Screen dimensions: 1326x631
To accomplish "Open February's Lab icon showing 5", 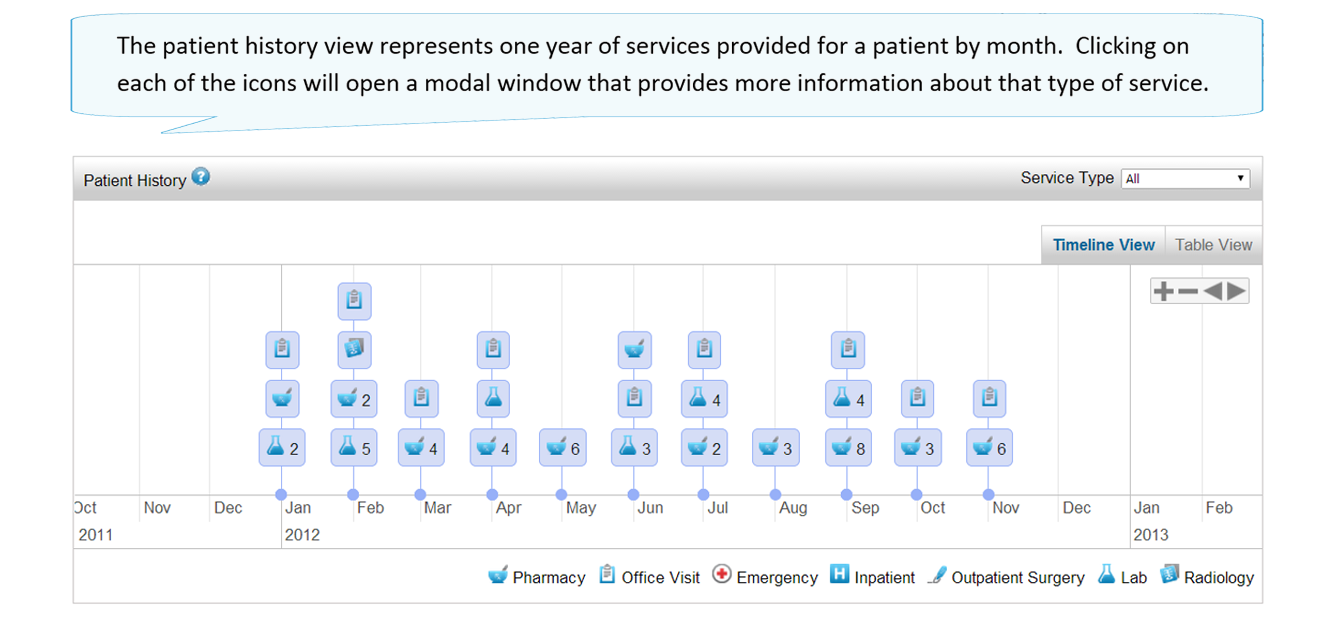I will coord(348,447).
